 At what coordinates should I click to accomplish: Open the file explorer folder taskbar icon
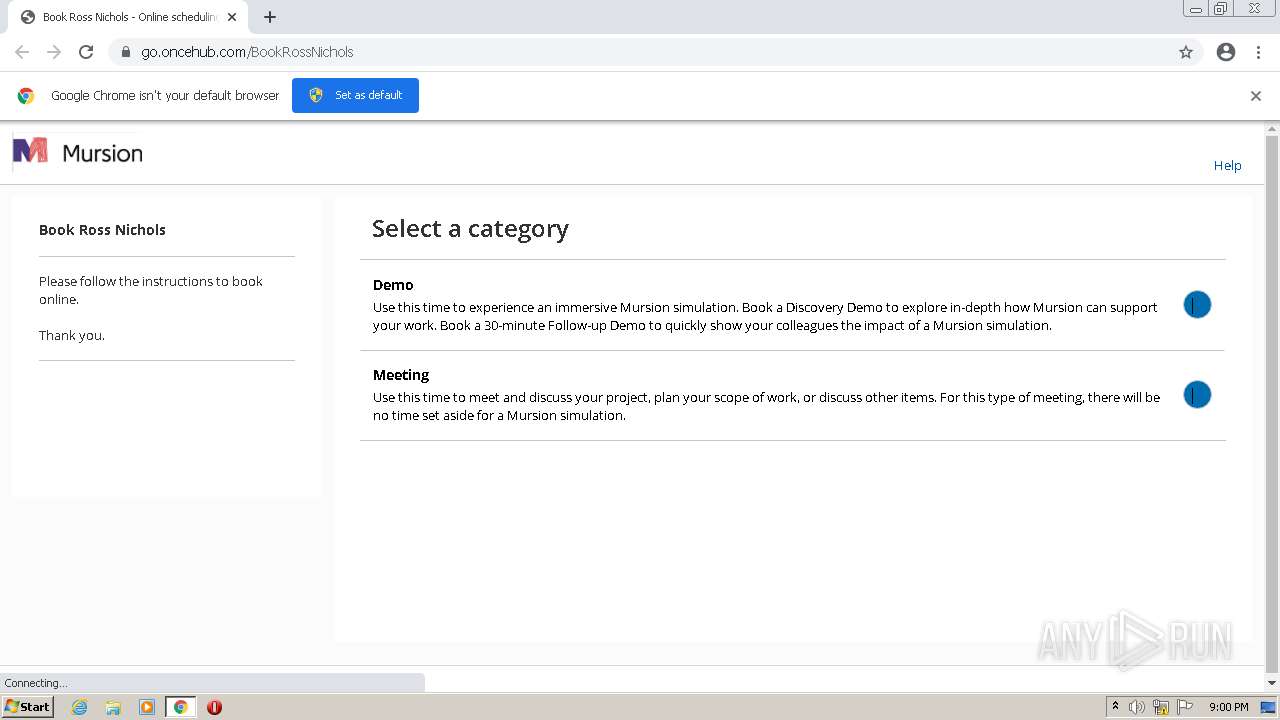pyautogui.click(x=113, y=707)
